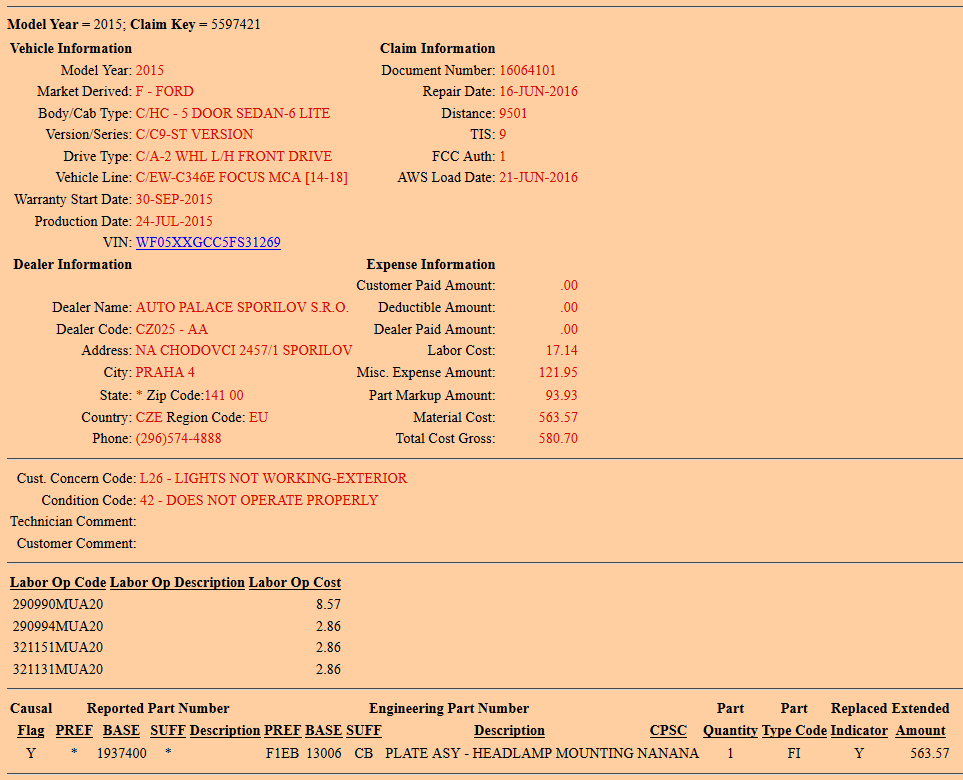Click the Labor Op Code column header
This screenshot has height=780, width=963.
pos(58,582)
